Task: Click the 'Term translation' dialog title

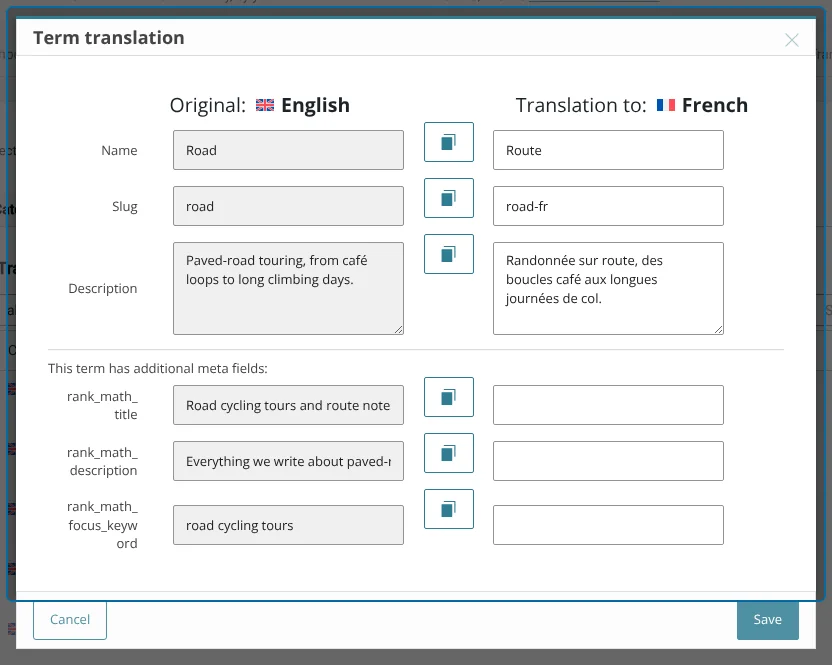Action: click(109, 38)
